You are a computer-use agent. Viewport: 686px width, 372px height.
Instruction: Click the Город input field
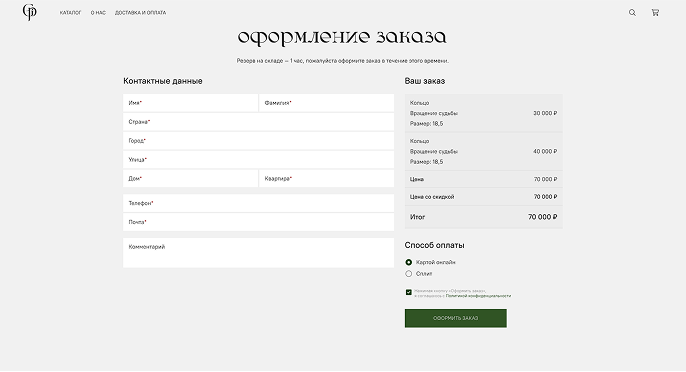click(x=259, y=140)
